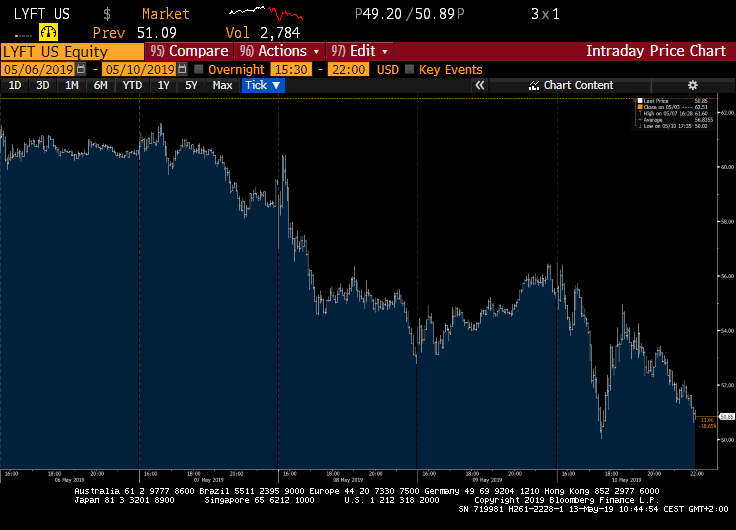This screenshot has width=736, height=530.
Task: Click the yellow gauge icon under the ticker
Action: click(48, 32)
